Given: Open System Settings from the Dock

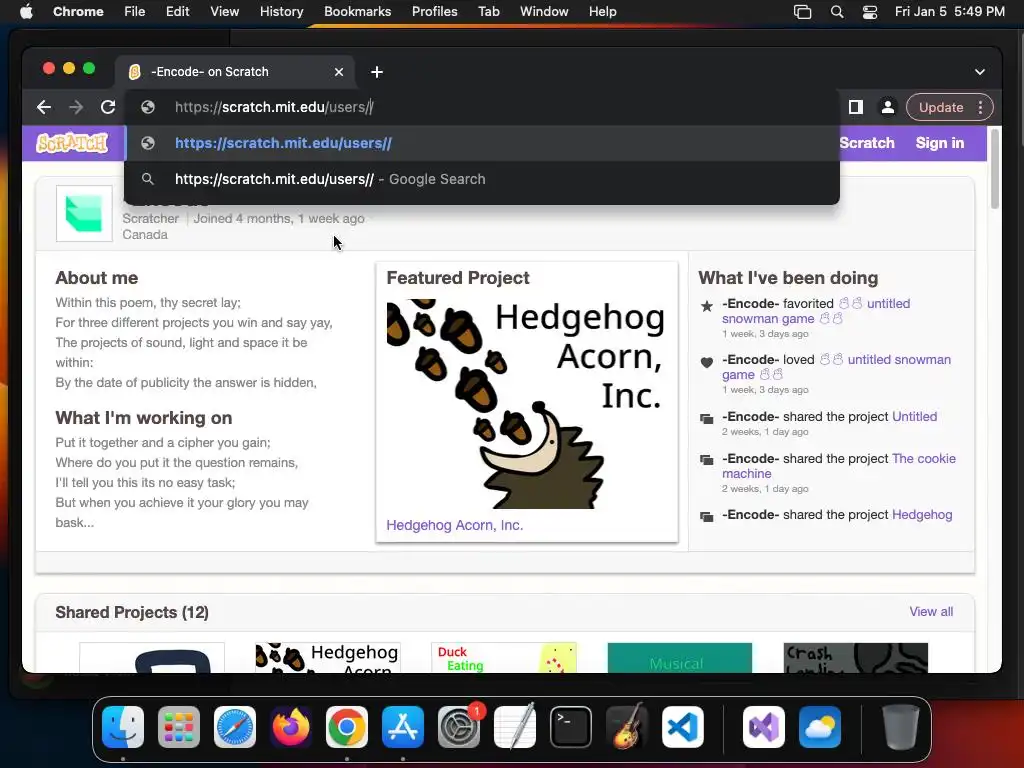Looking at the screenshot, I should coord(459,727).
